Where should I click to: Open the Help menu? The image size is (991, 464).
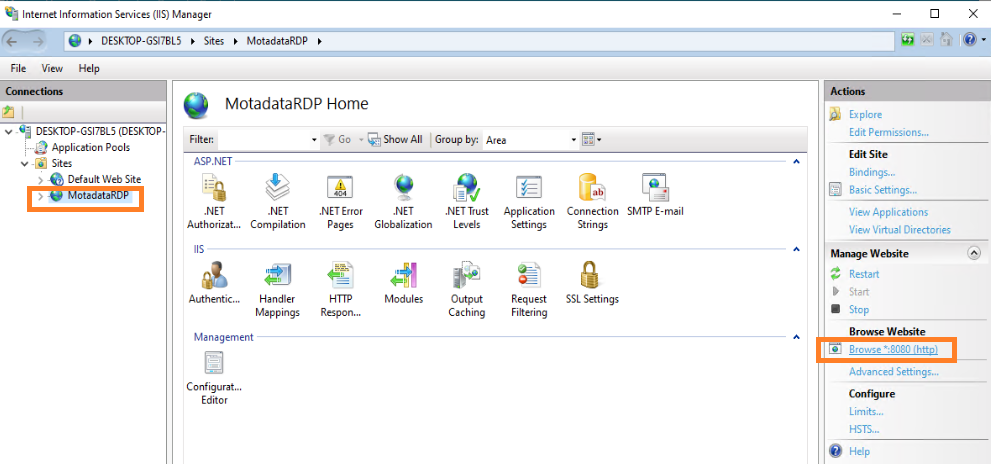89,68
